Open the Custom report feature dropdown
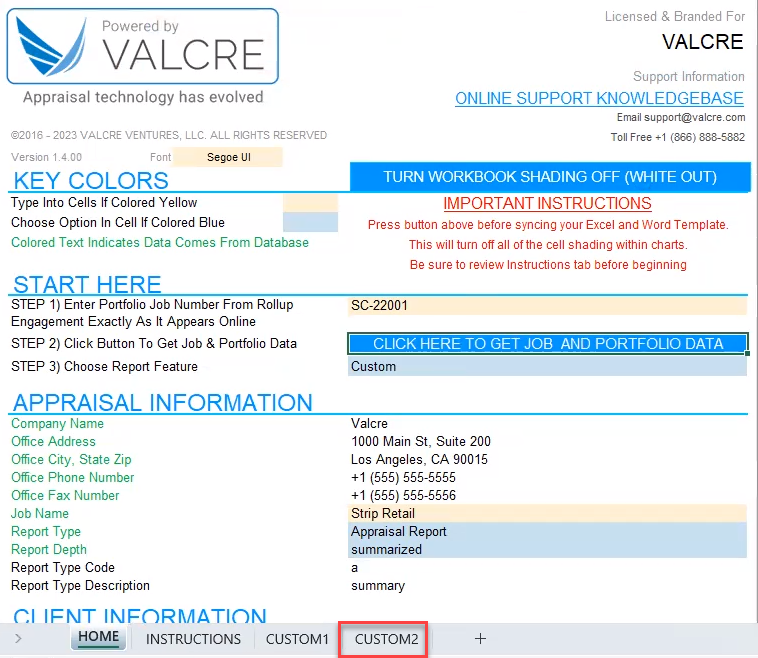 point(547,366)
